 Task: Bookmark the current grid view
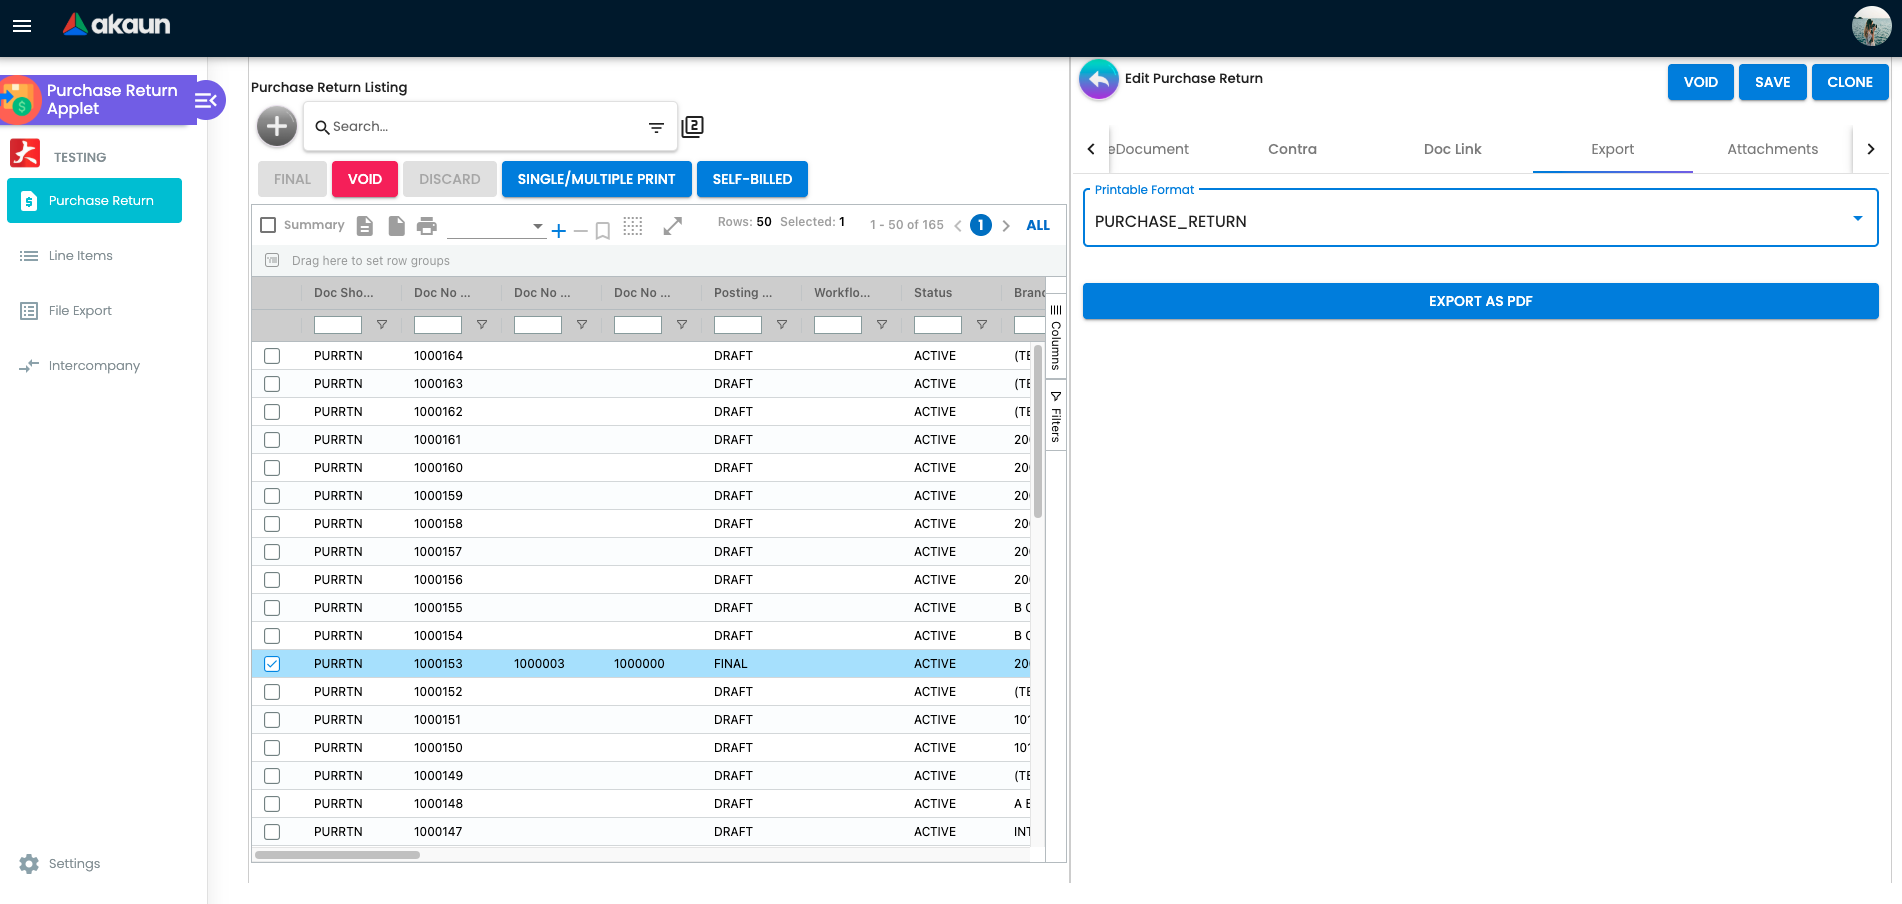(x=603, y=231)
